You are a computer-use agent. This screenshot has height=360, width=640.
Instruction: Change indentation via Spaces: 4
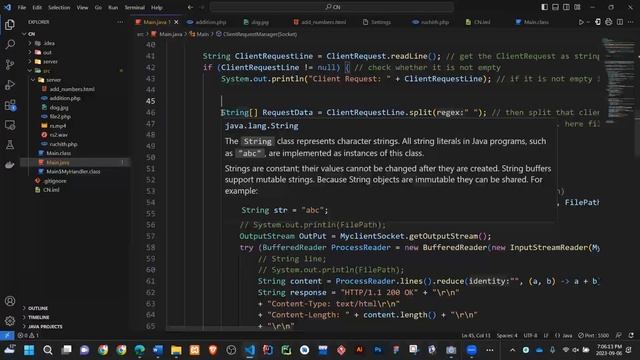click(x=507, y=336)
